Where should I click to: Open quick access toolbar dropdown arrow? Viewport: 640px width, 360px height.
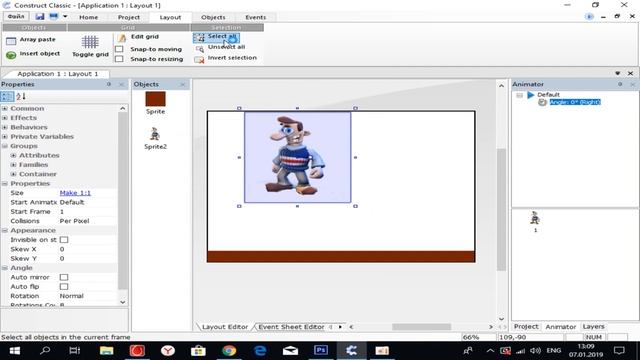65,17
